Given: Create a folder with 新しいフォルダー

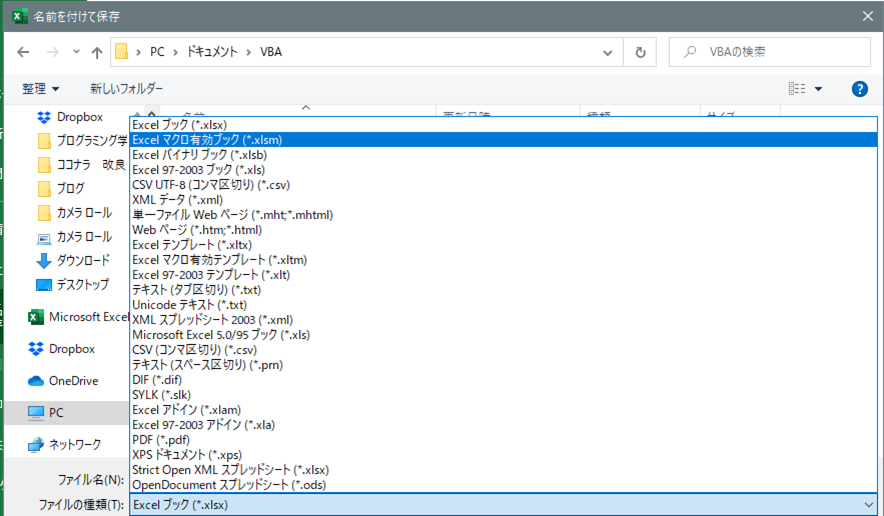Looking at the screenshot, I should [x=126, y=89].
